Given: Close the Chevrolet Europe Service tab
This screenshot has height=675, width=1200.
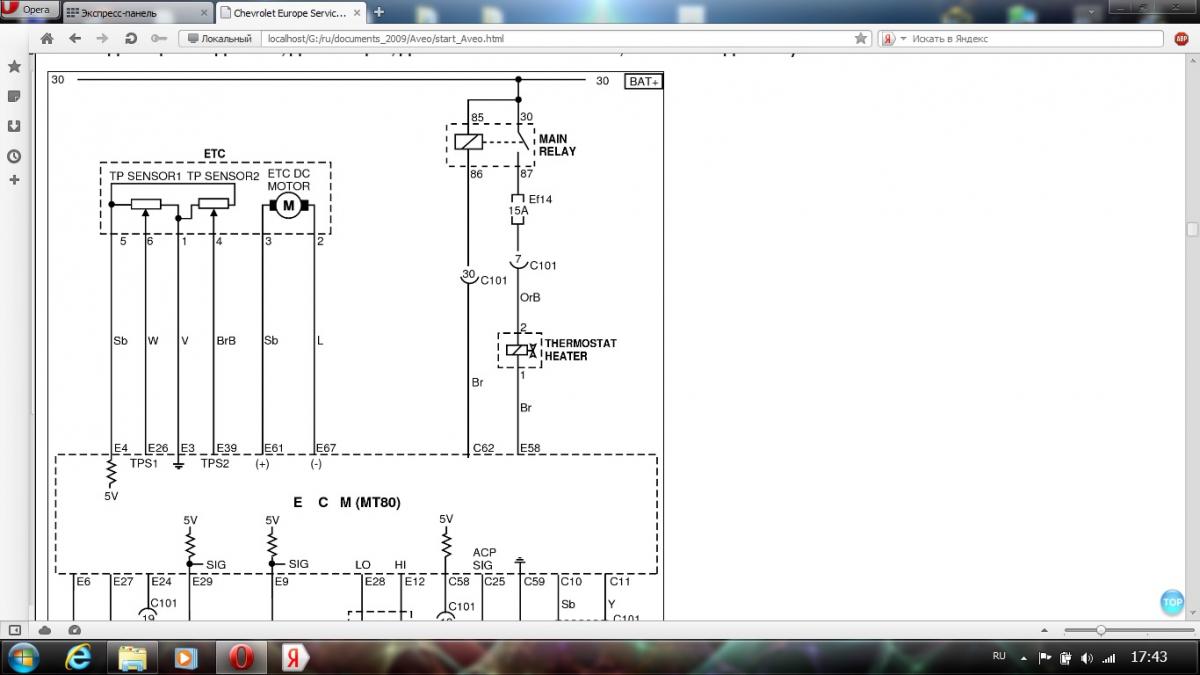Looking at the screenshot, I should click(x=356, y=13).
